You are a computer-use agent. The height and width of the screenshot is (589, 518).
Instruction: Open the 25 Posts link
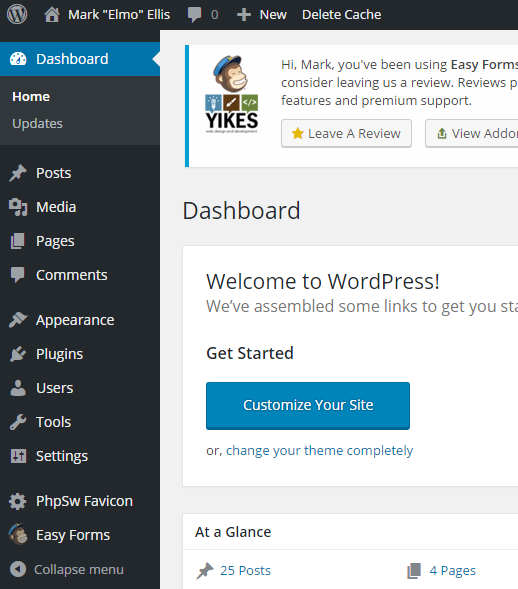pyautogui.click(x=245, y=571)
